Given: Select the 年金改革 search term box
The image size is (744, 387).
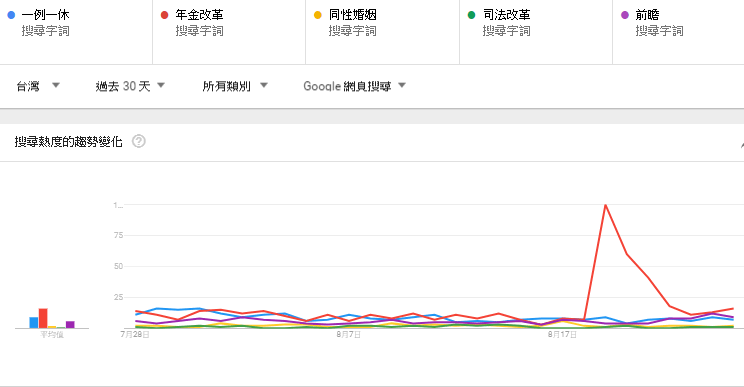Looking at the screenshot, I should tap(229, 32).
